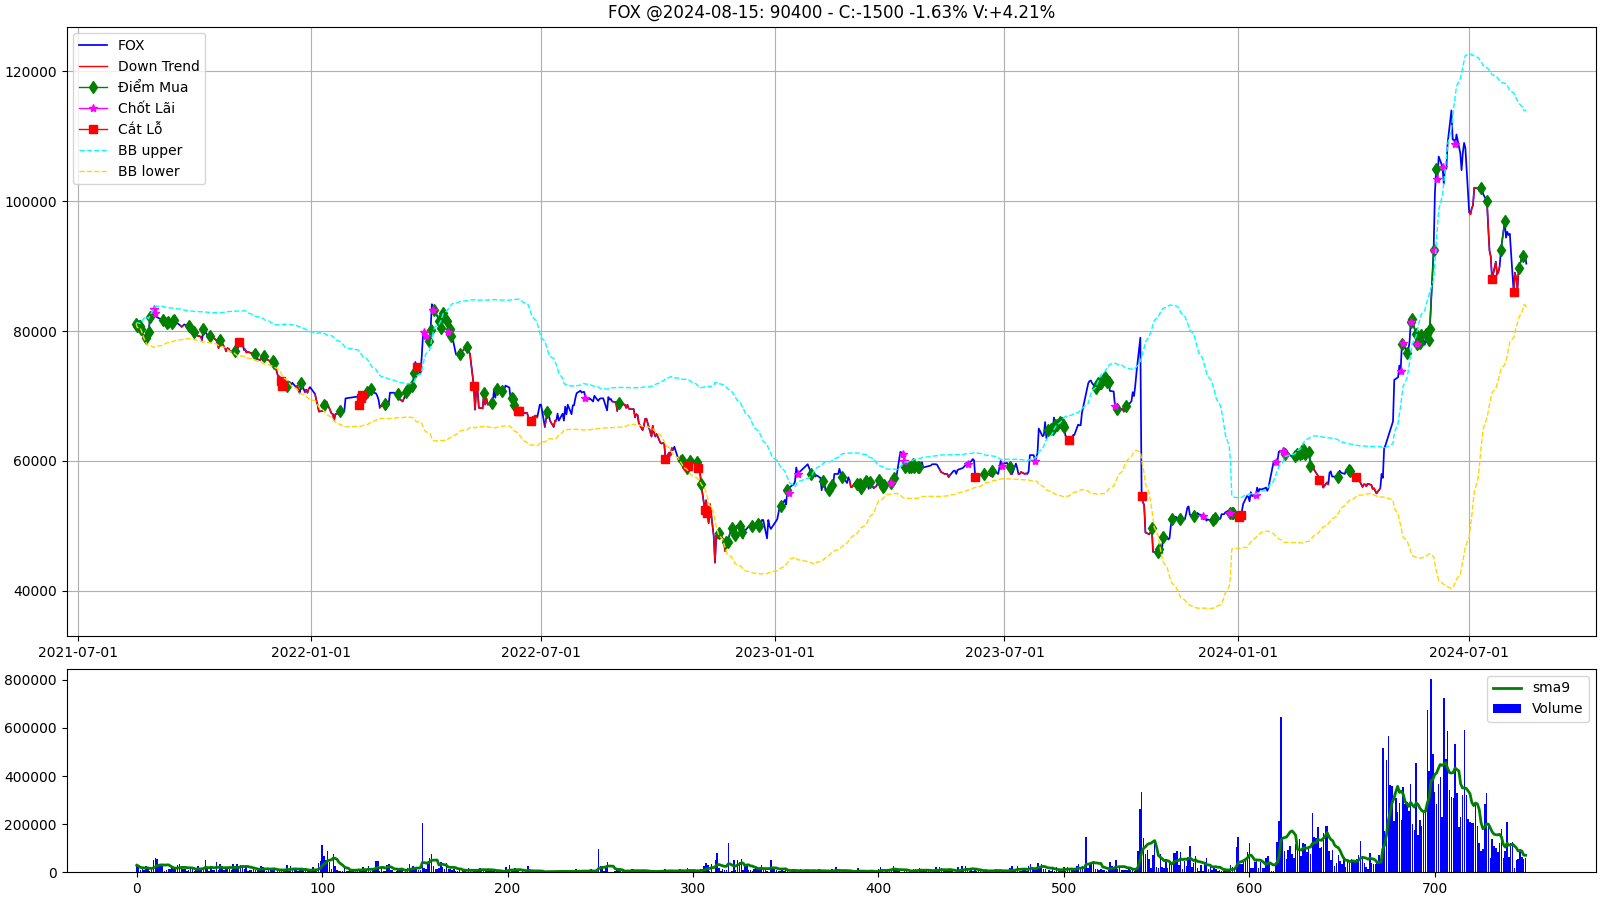1600x900 pixels.
Task: Click the 2023-07-01 date axis label
Action: 1005,652
